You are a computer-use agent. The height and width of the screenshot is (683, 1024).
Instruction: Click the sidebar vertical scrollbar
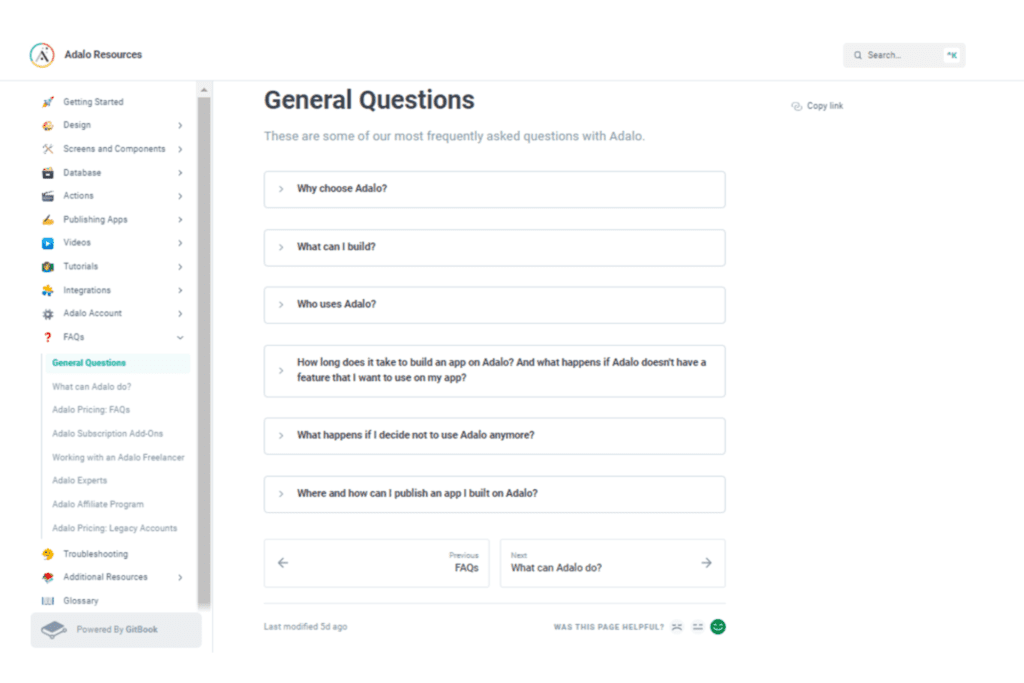204,350
